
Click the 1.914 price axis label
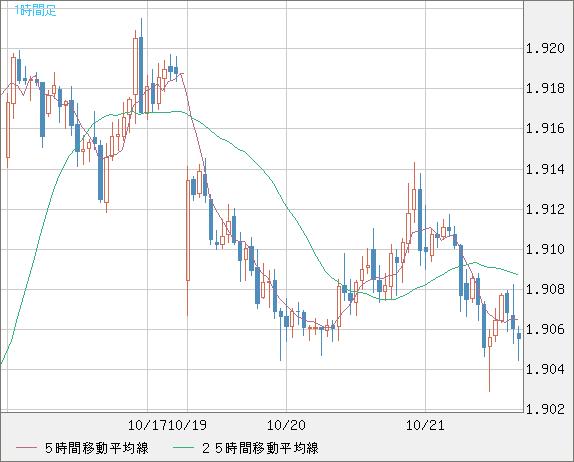[x=545, y=169]
